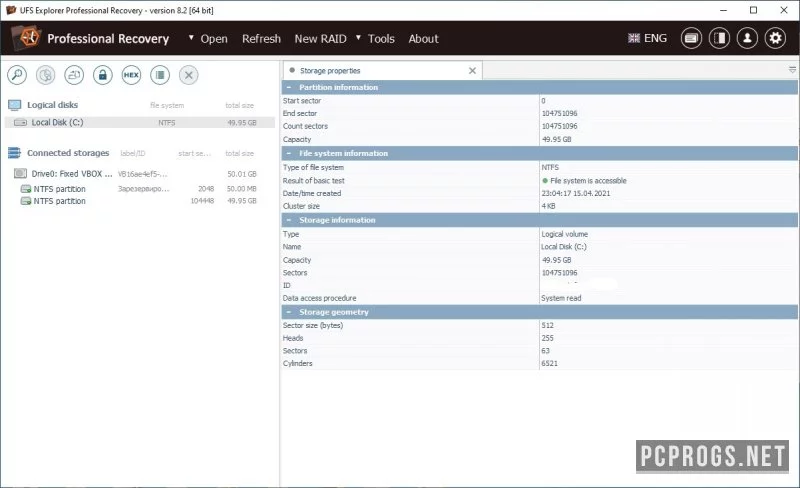
Task: Click the Name value Local Disk (C:) in properties
Action: (564, 247)
